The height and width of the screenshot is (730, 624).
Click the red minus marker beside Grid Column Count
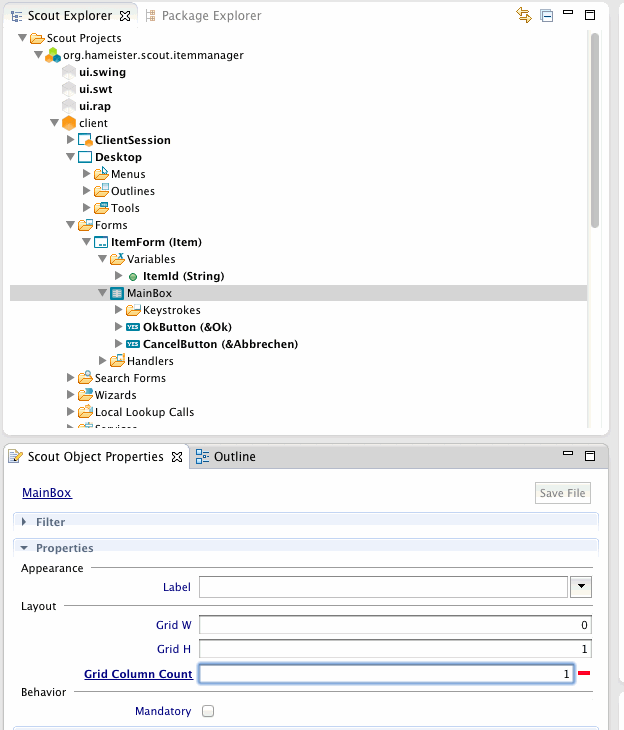[x=583, y=673]
